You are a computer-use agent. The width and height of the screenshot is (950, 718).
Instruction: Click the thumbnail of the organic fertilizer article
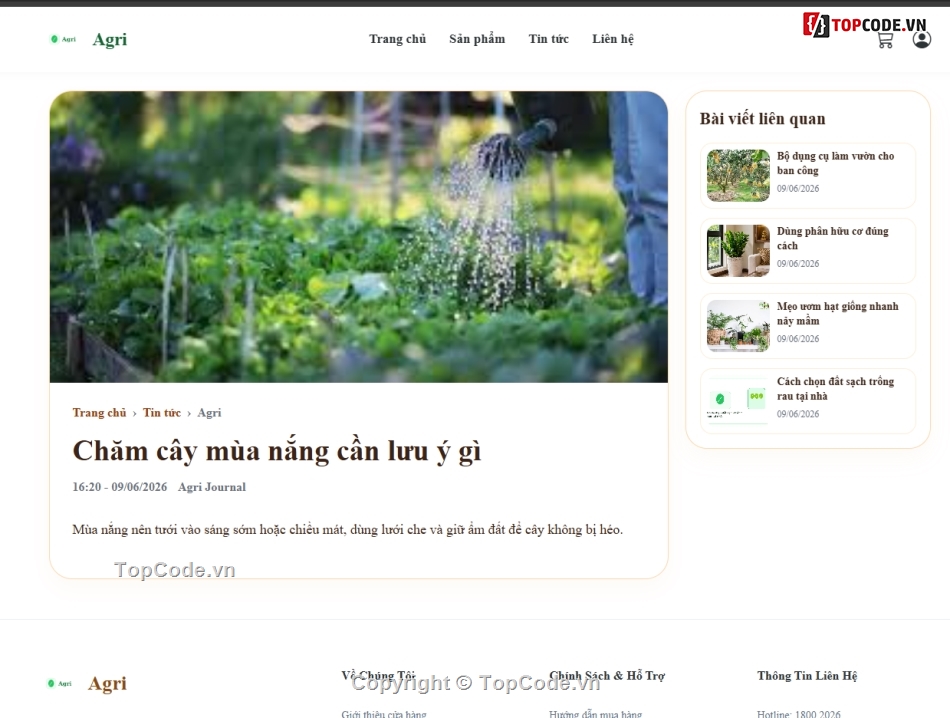(x=738, y=250)
